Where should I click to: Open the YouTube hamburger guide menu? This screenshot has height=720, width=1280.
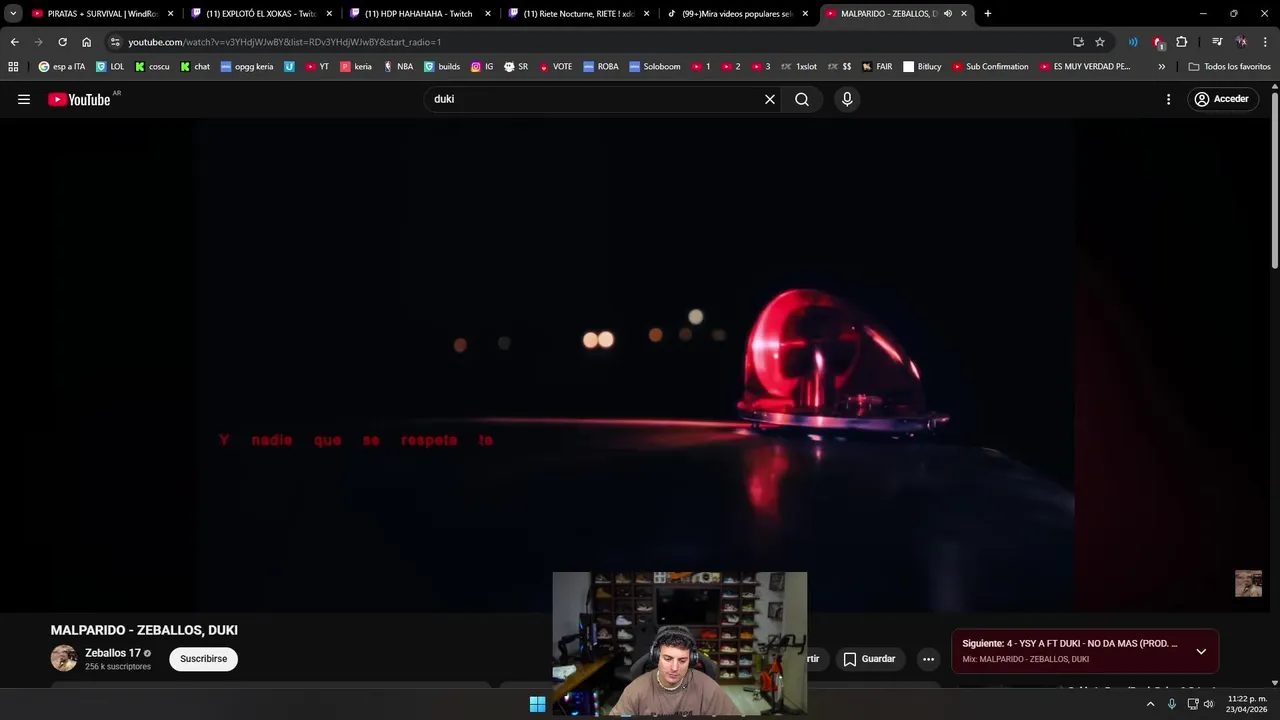click(x=24, y=99)
